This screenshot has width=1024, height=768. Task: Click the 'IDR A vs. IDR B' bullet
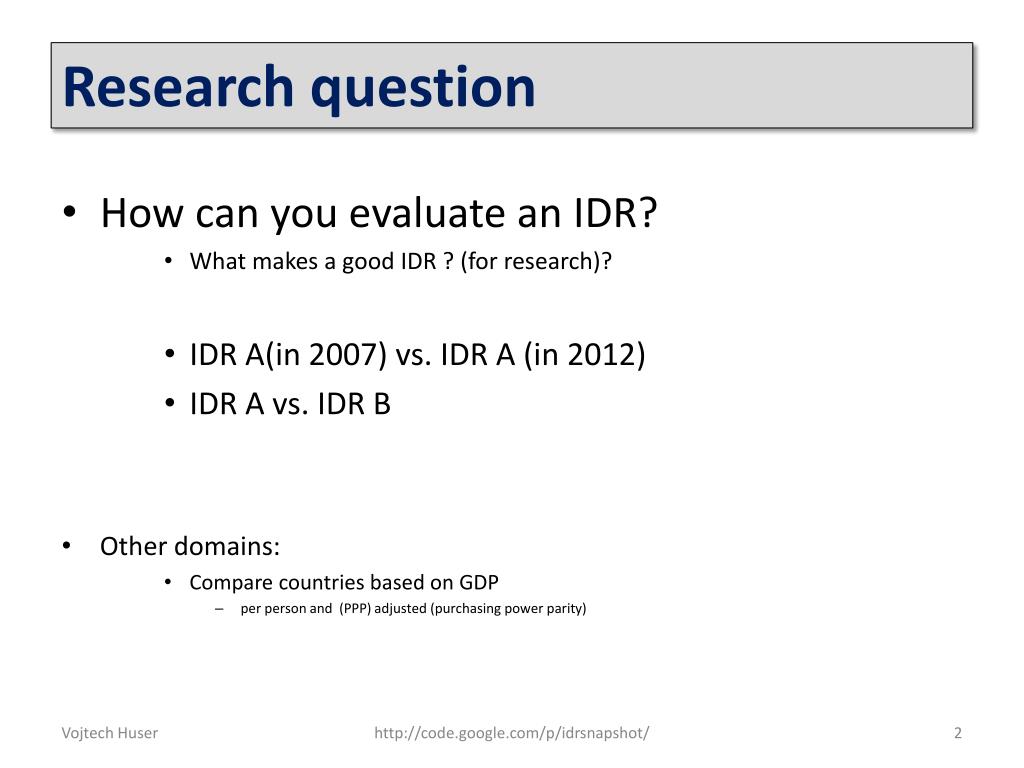point(290,404)
